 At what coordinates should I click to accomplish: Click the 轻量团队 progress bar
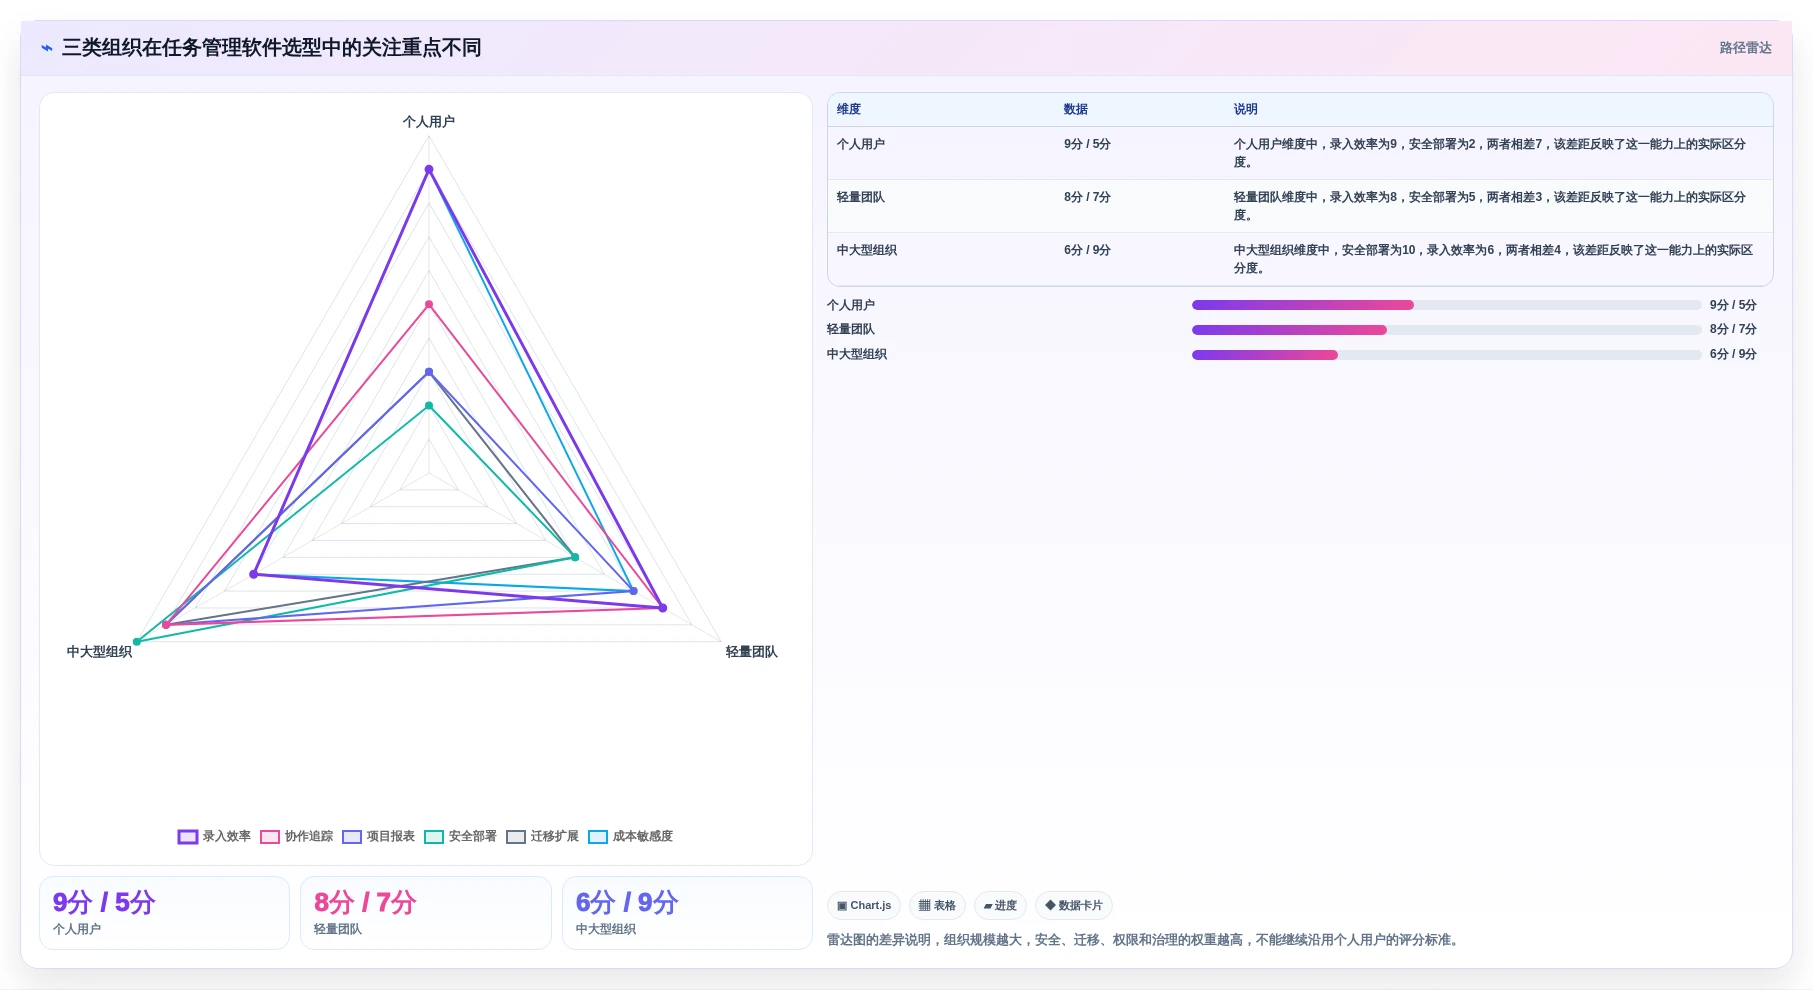click(1446, 330)
